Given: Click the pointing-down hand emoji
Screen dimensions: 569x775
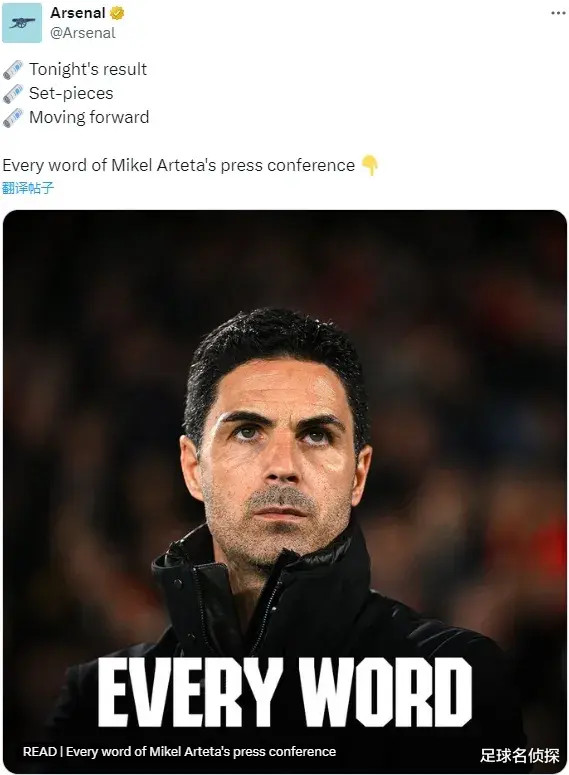Looking at the screenshot, I should coord(370,165).
